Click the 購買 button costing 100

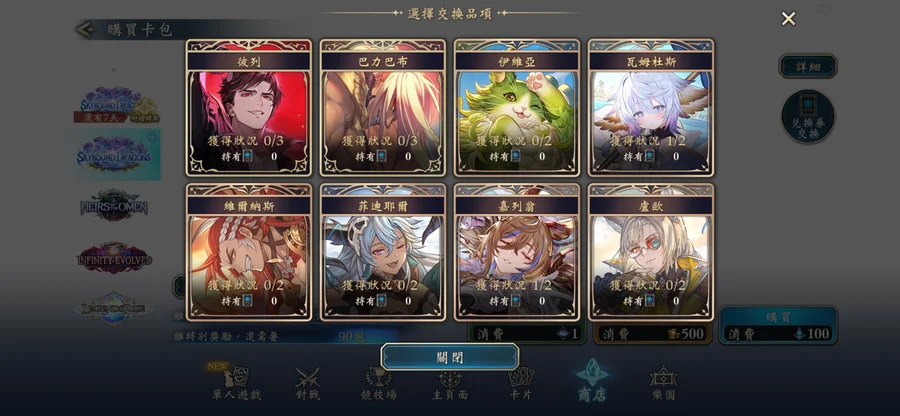778,325
